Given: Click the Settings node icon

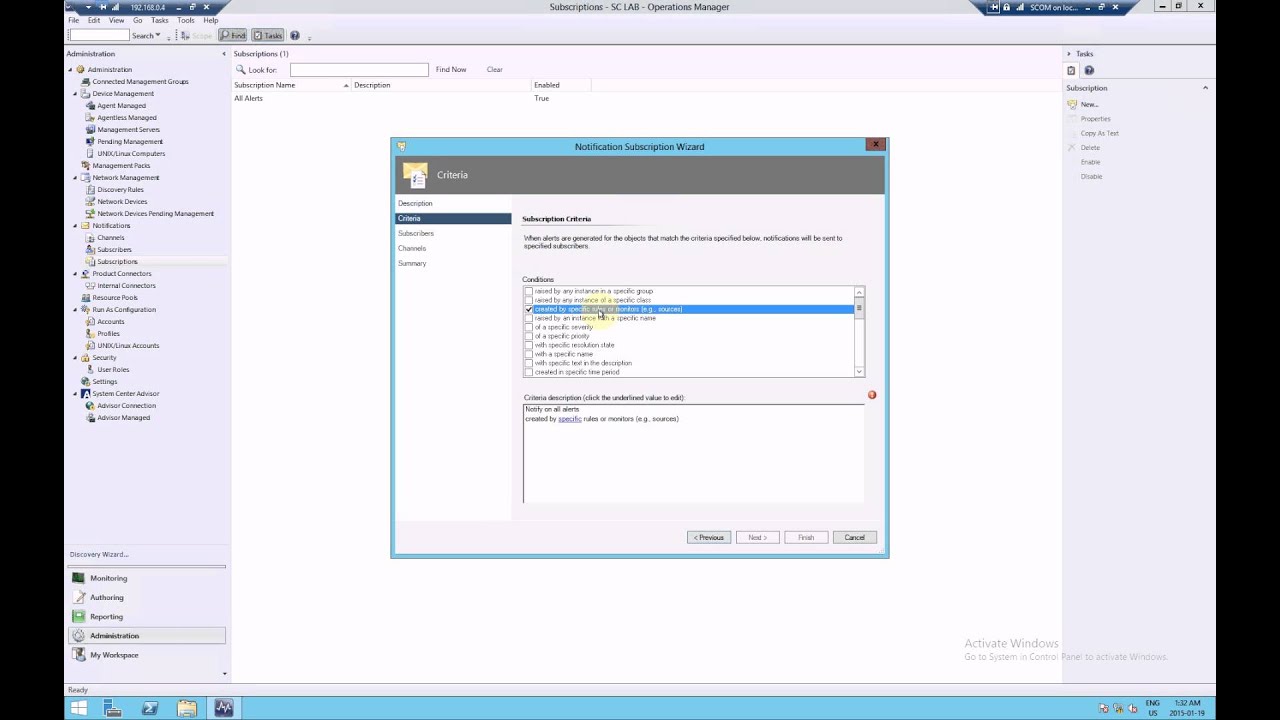Looking at the screenshot, I should coord(85,382).
